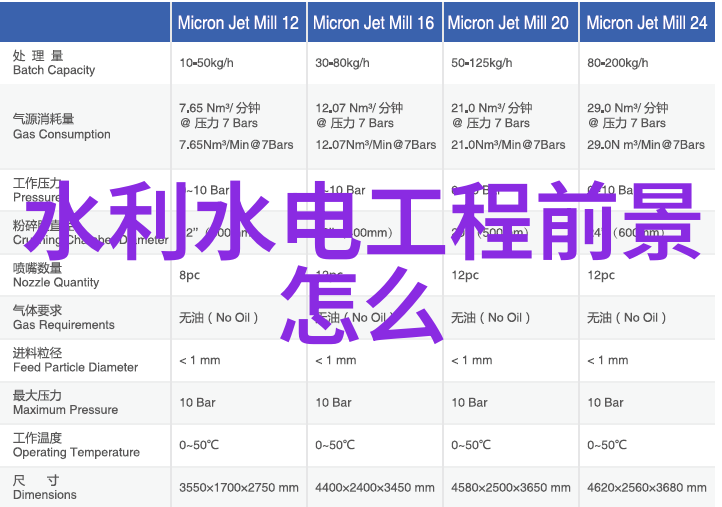This screenshot has height=507, width=722.
Task: Click < 1 mm under Micron Jet Mill 12
Action: pos(199,360)
